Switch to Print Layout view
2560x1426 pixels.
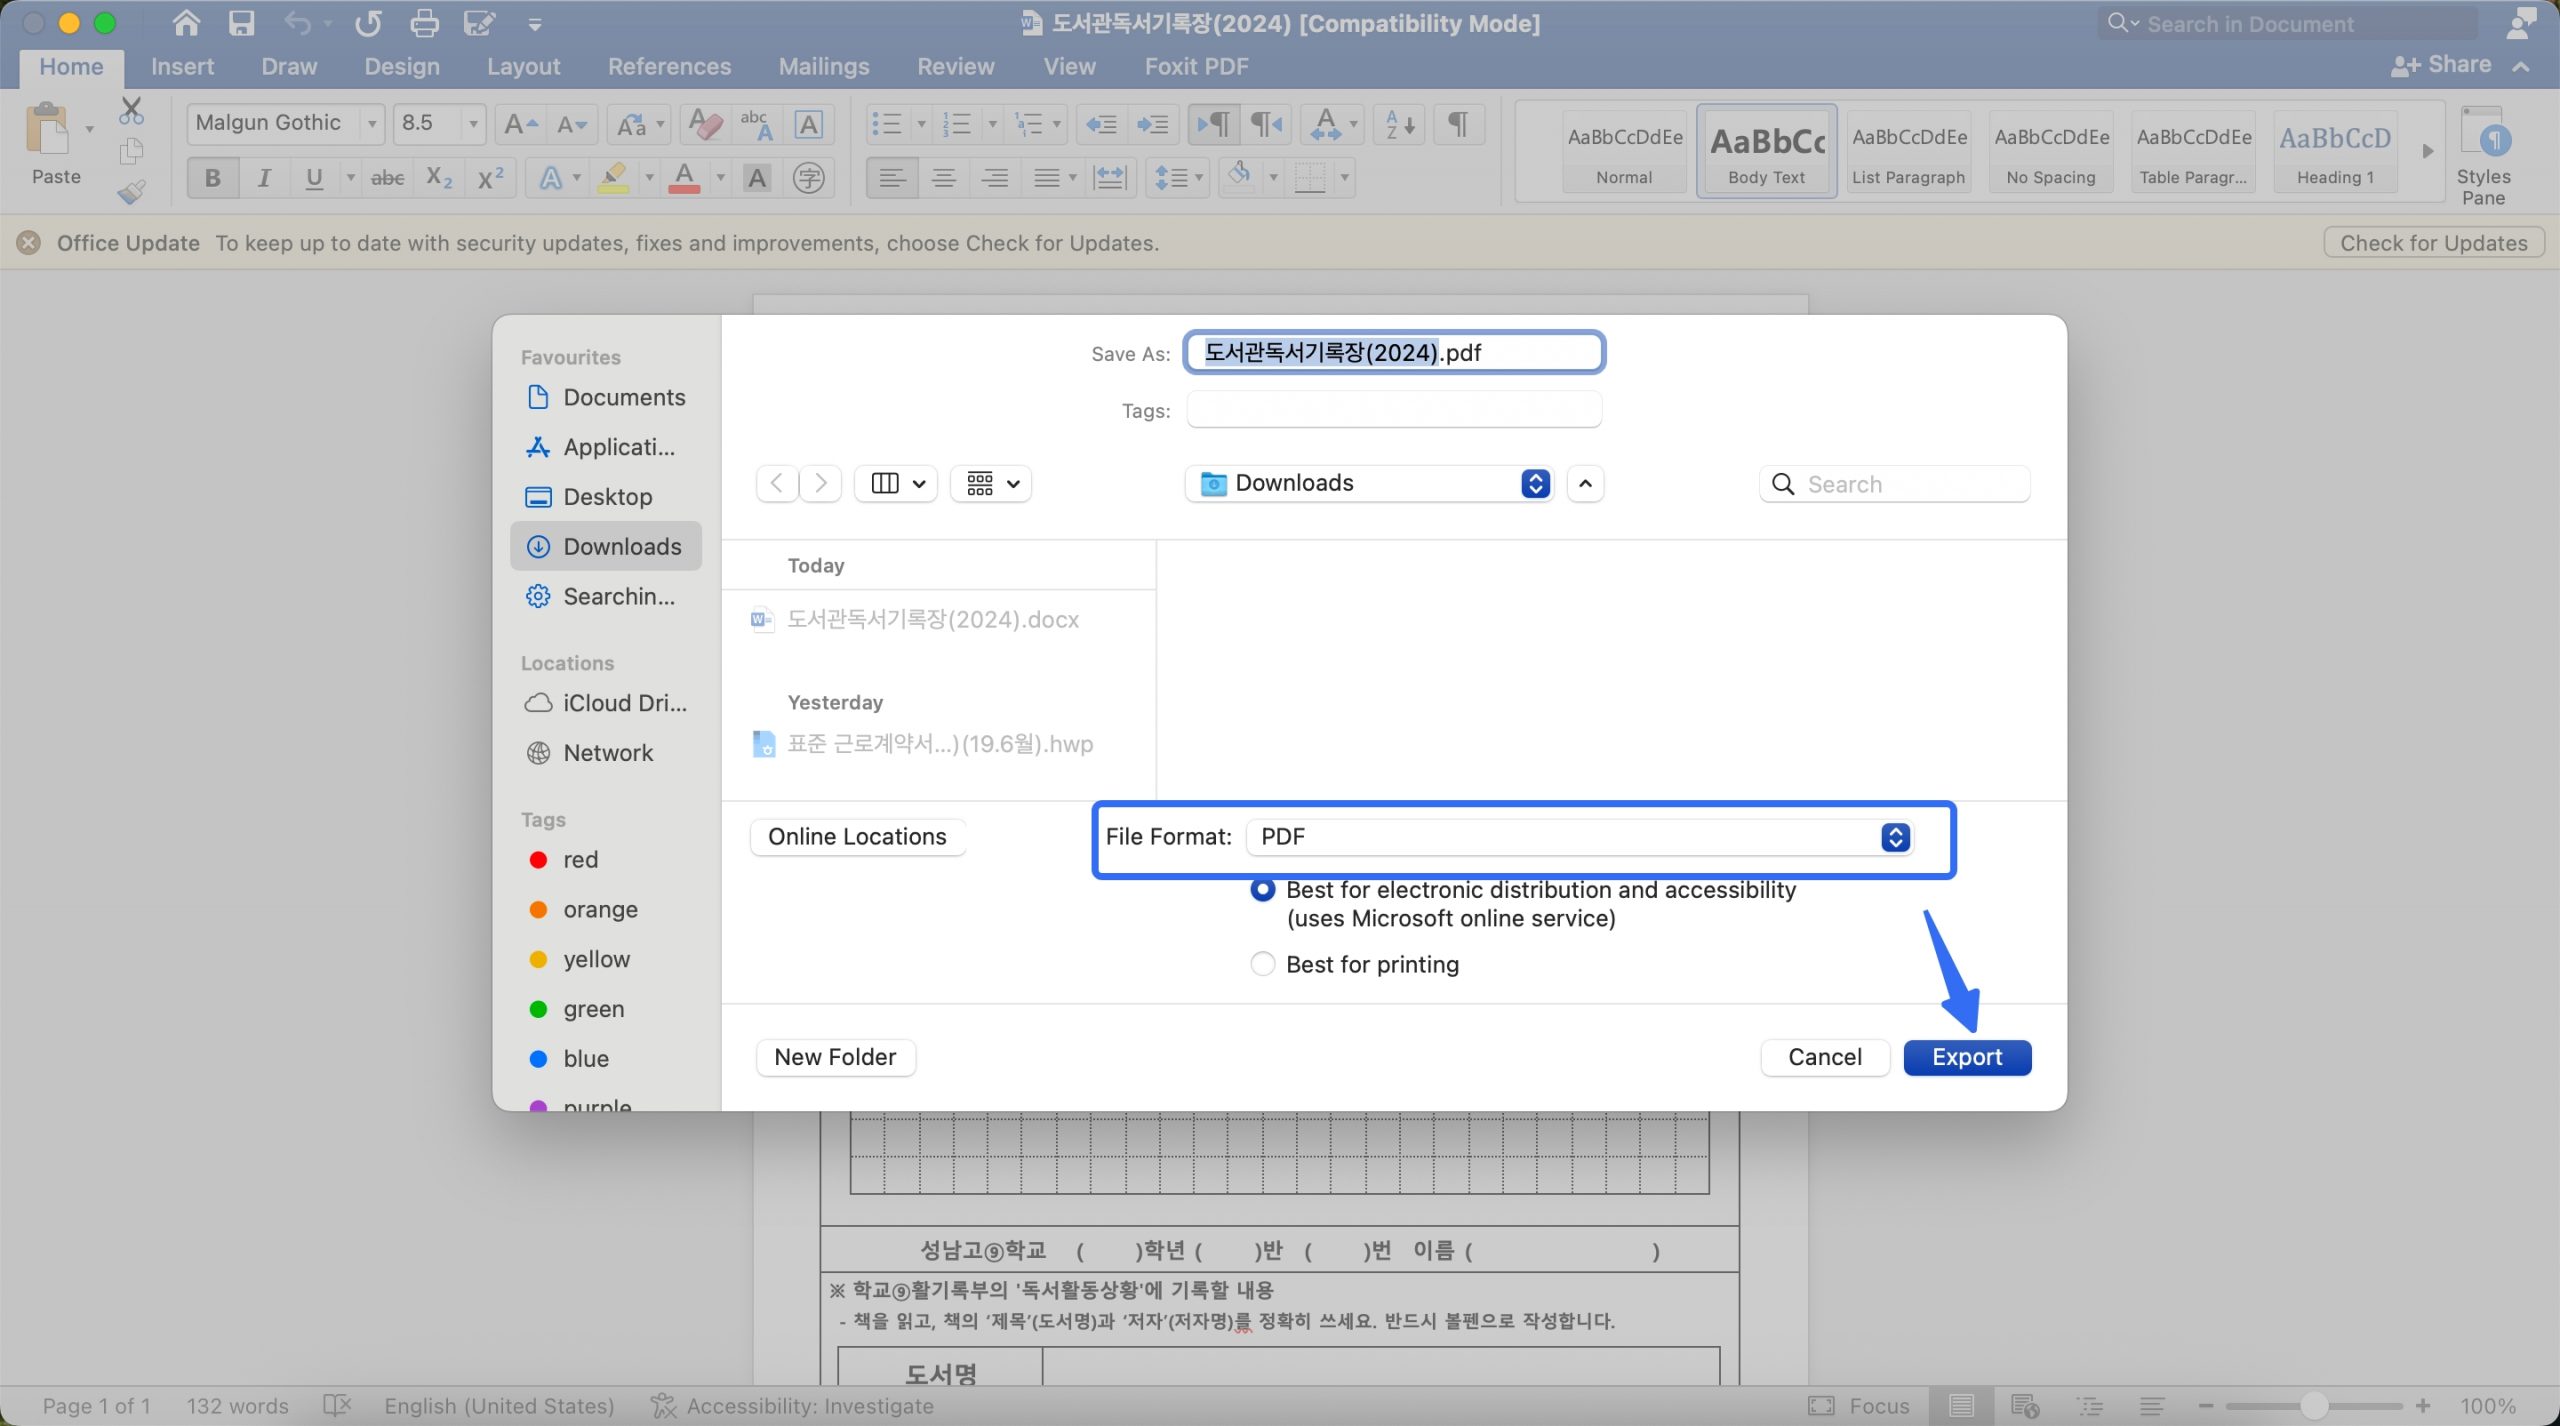click(x=1961, y=1406)
